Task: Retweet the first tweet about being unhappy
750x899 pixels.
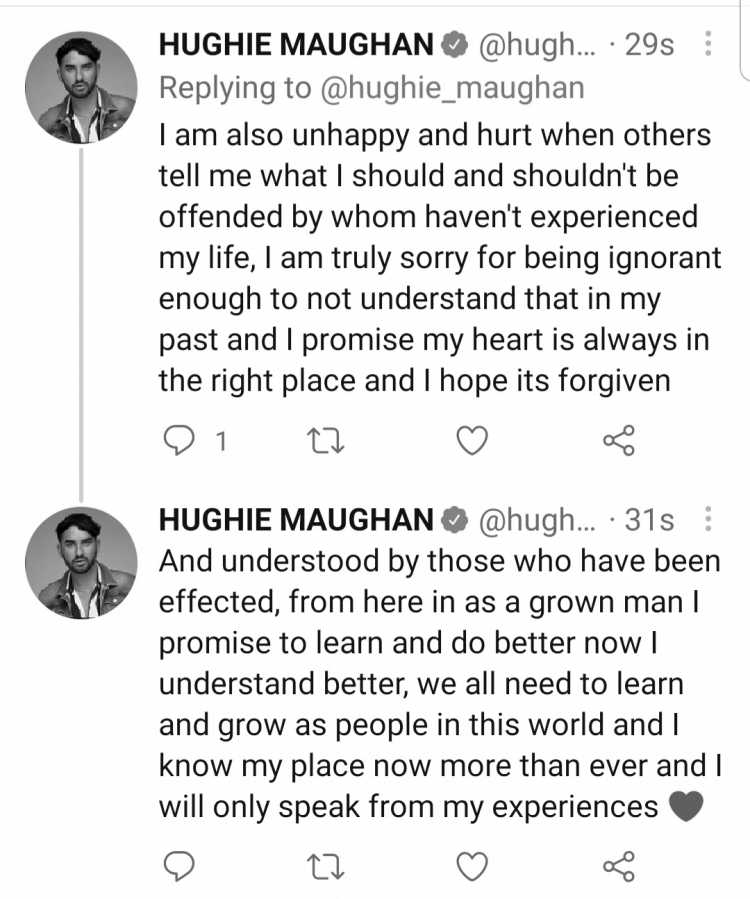Action: click(x=326, y=441)
